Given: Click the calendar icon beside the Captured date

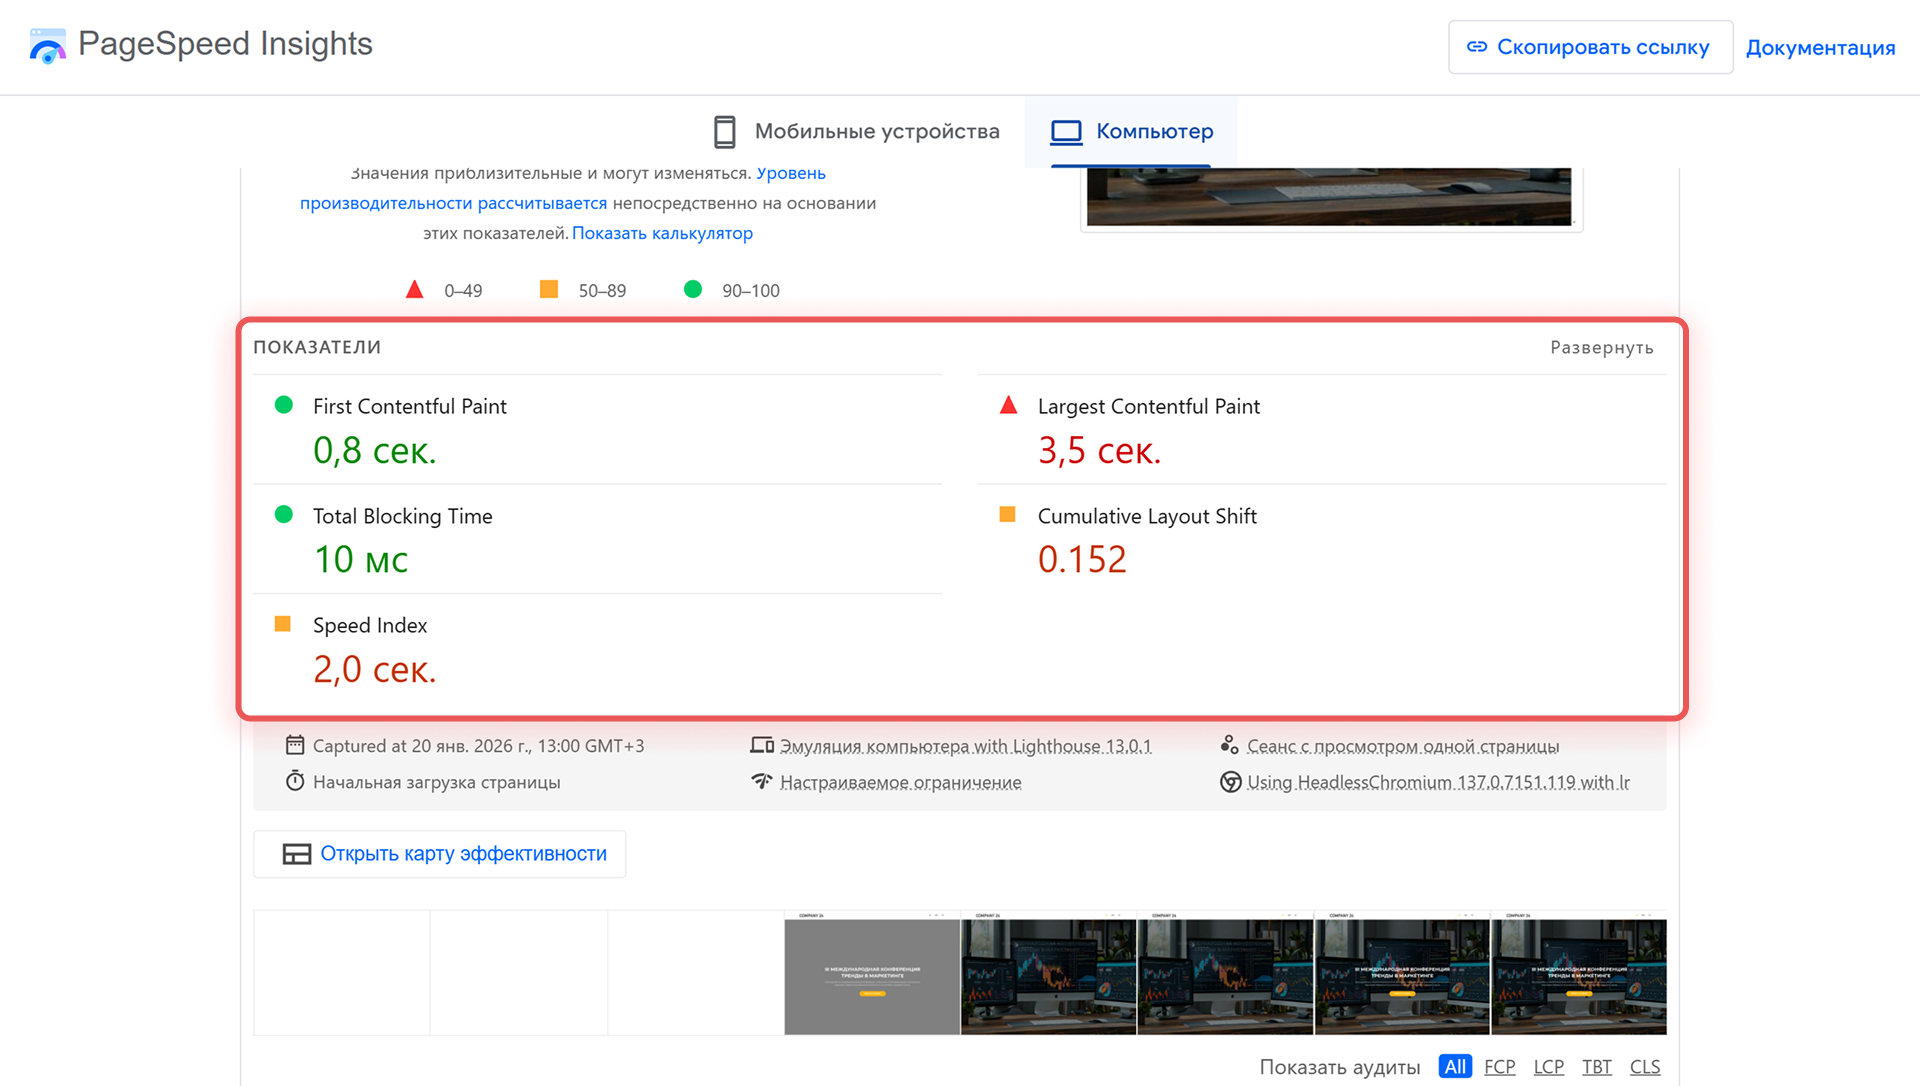Looking at the screenshot, I should point(295,745).
